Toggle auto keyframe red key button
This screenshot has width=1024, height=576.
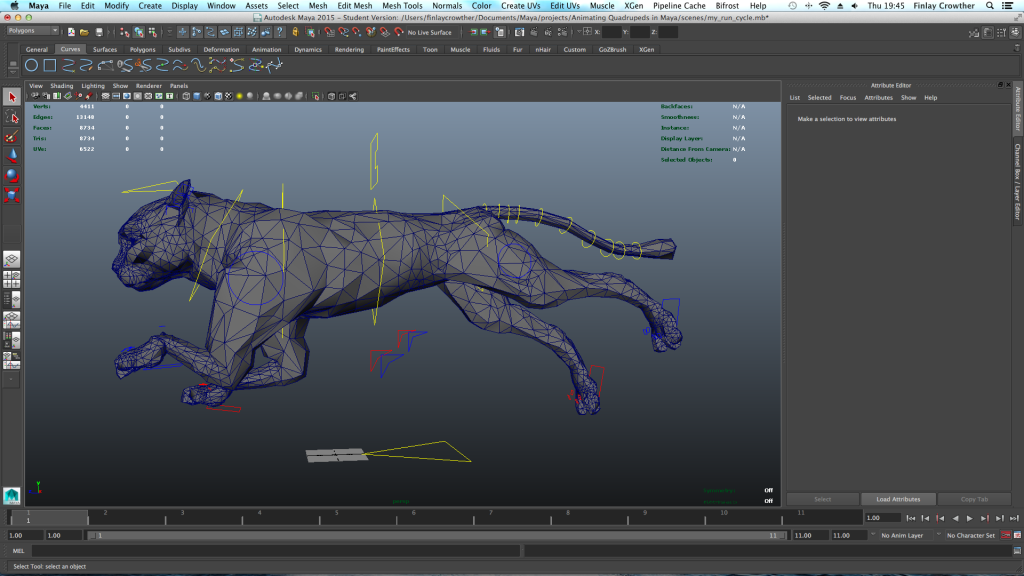coord(1006,536)
